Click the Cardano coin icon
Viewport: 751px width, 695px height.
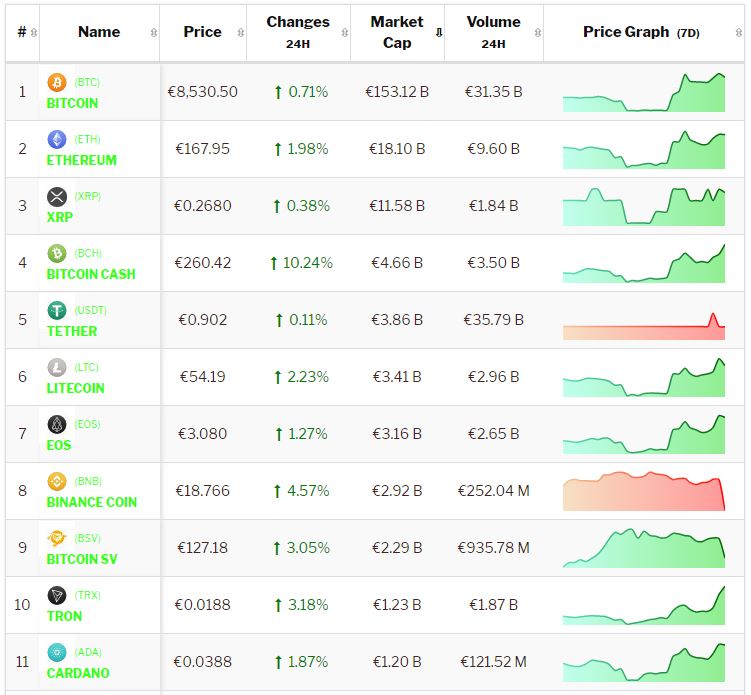57,652
